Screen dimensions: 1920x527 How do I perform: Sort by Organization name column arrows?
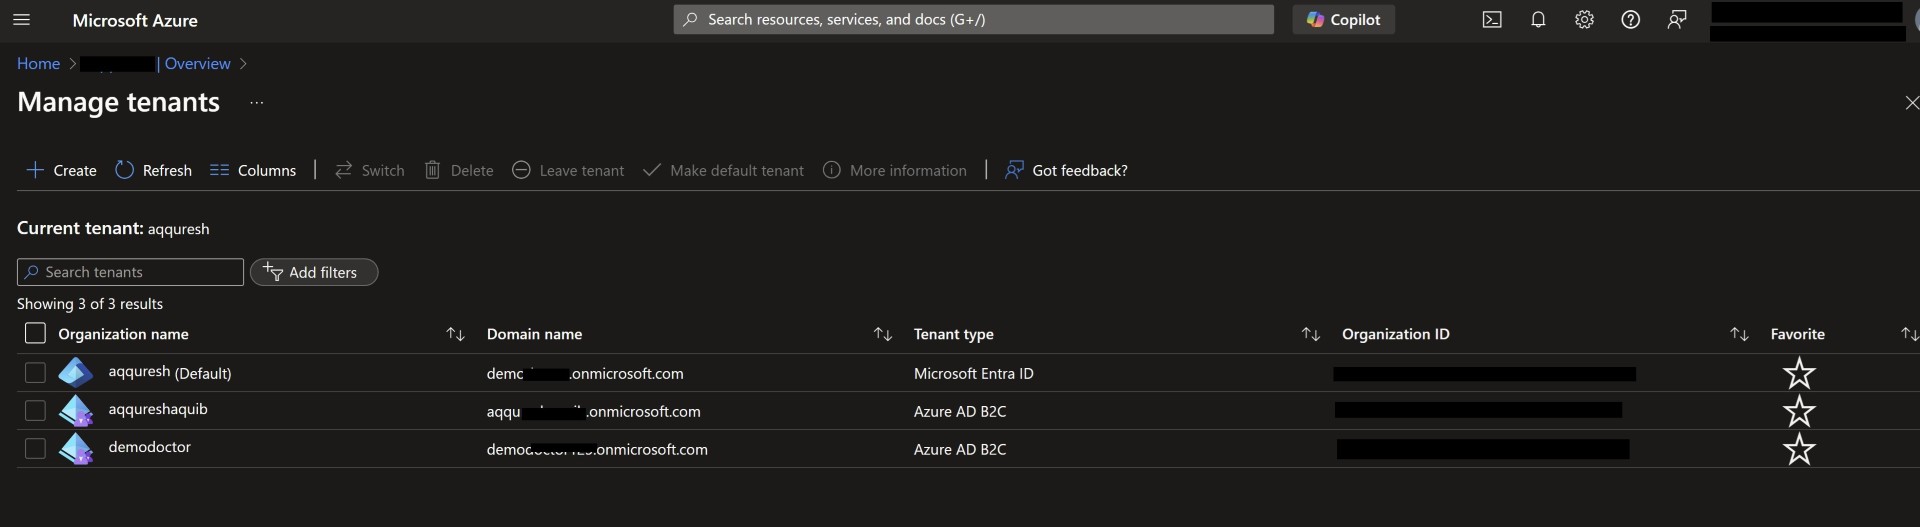pyautogui.click(x=455, y=334)
